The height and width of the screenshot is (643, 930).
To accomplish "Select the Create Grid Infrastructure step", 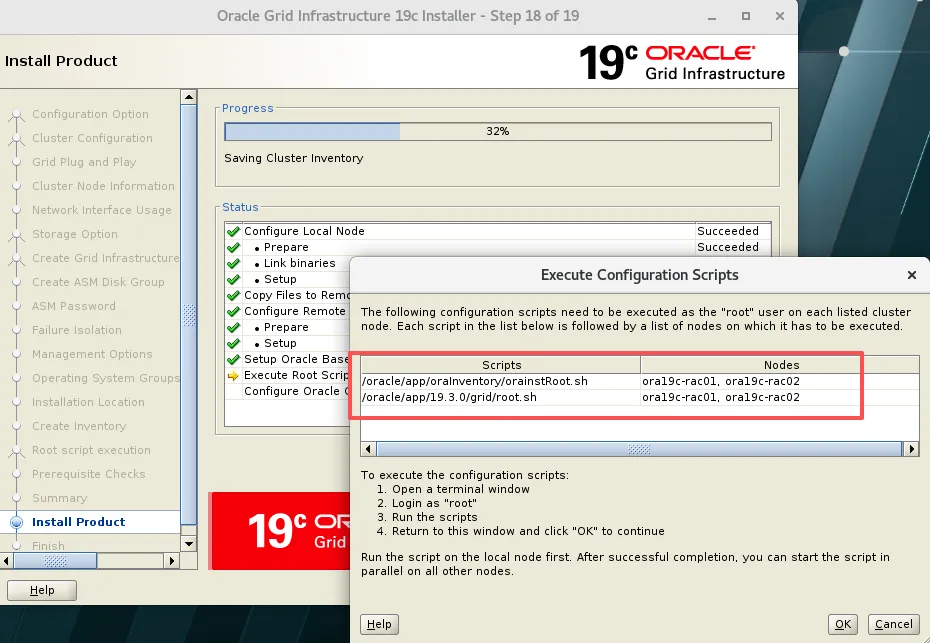I will tap(106, 258).
